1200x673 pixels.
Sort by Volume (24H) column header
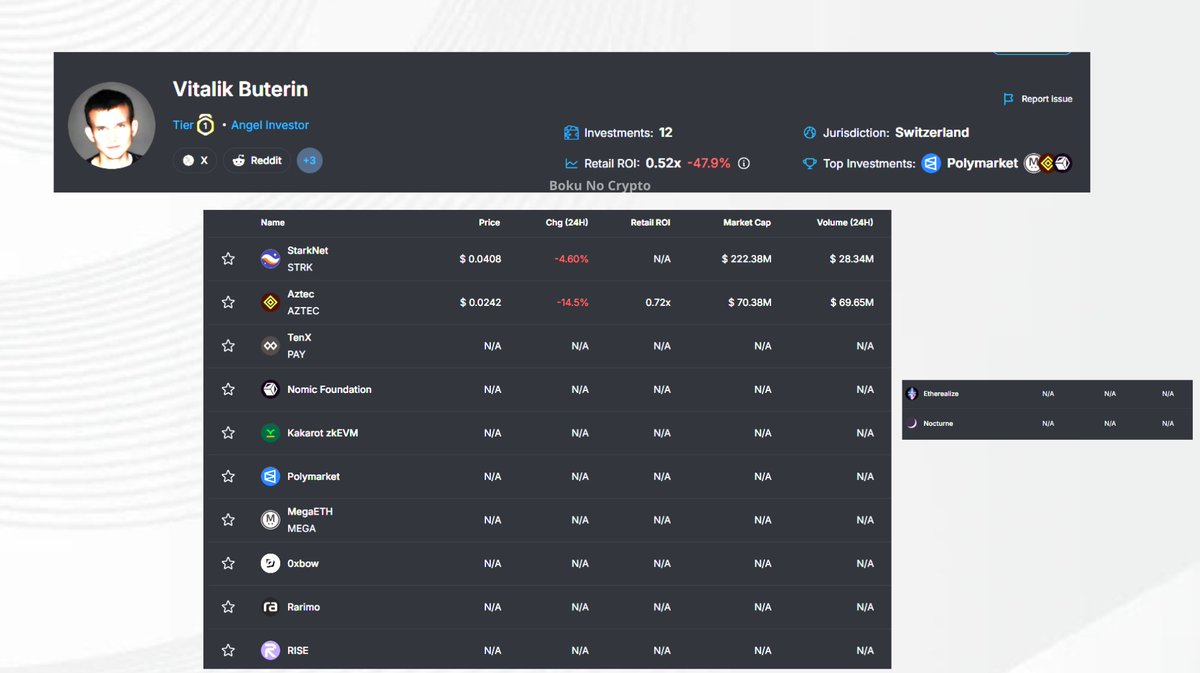[845, 222]
